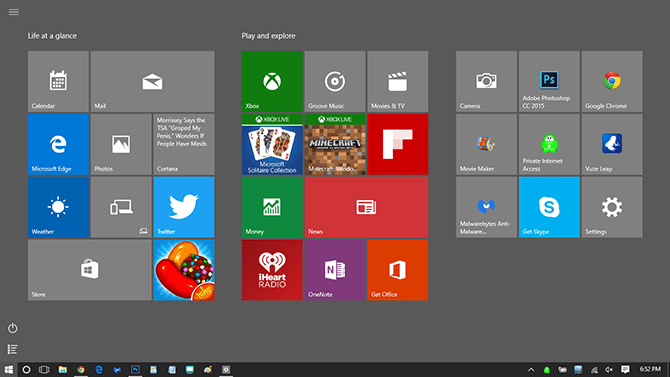
Task: Click the 6:52 PM taskbar clock
Action: (650, 369)
